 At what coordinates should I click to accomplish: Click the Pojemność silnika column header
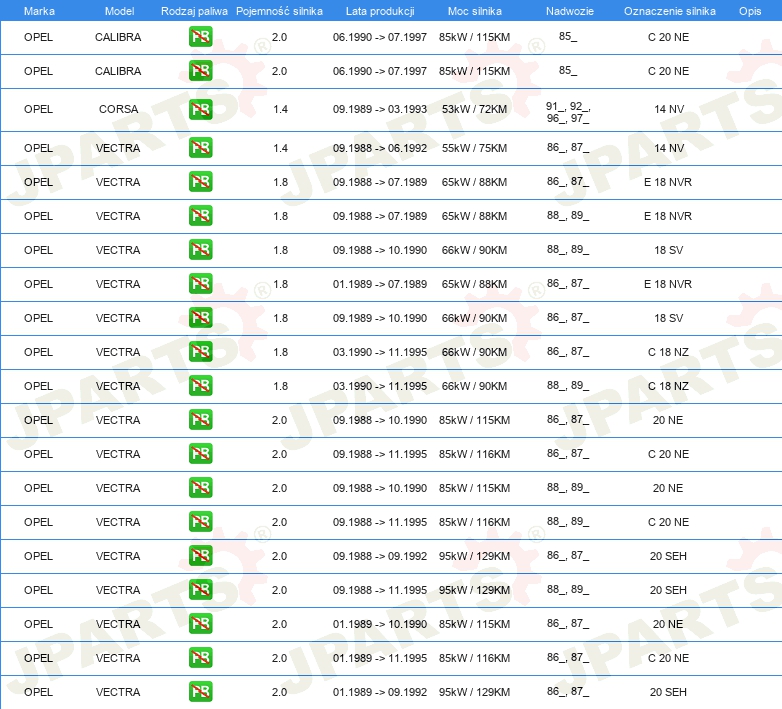pos(279,11)
